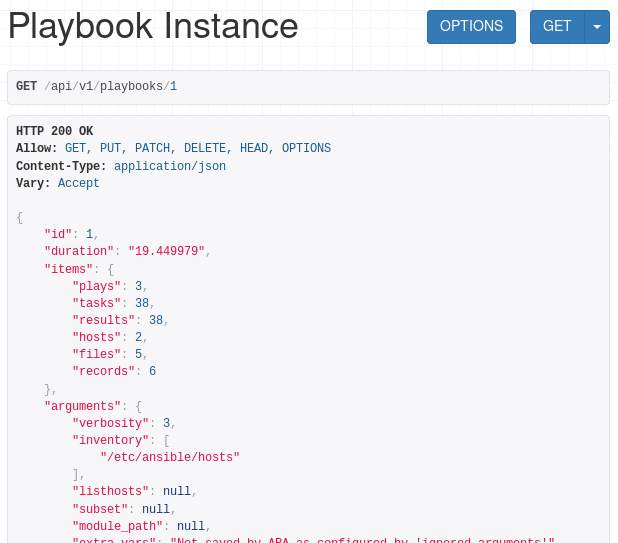Select the Content-Type application/json value
This screenshot has height=543, width=618.
click(x=169, y=166)
